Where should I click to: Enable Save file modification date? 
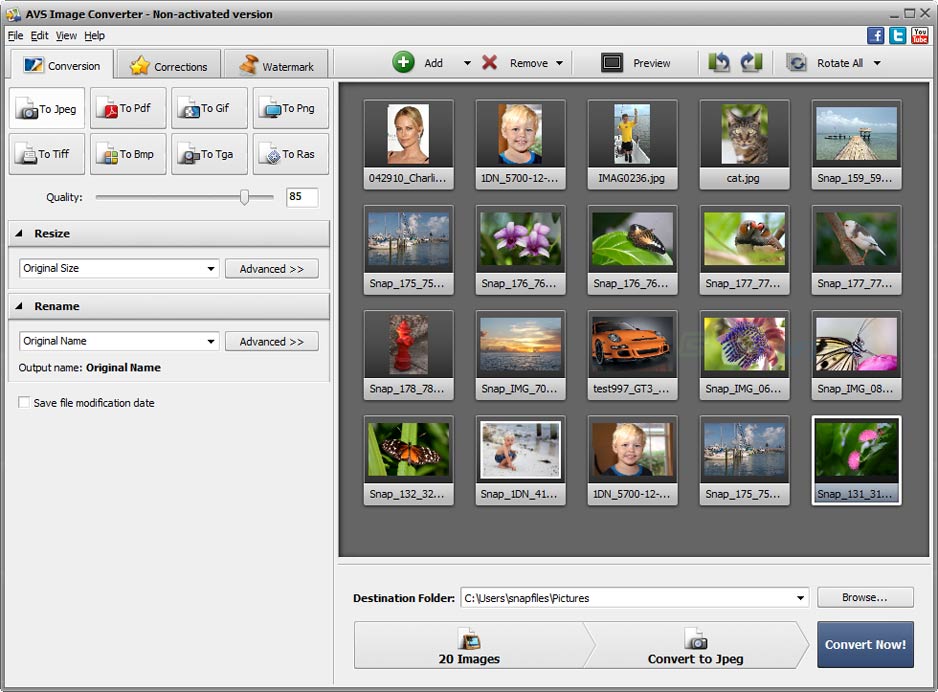pos(24,403)
